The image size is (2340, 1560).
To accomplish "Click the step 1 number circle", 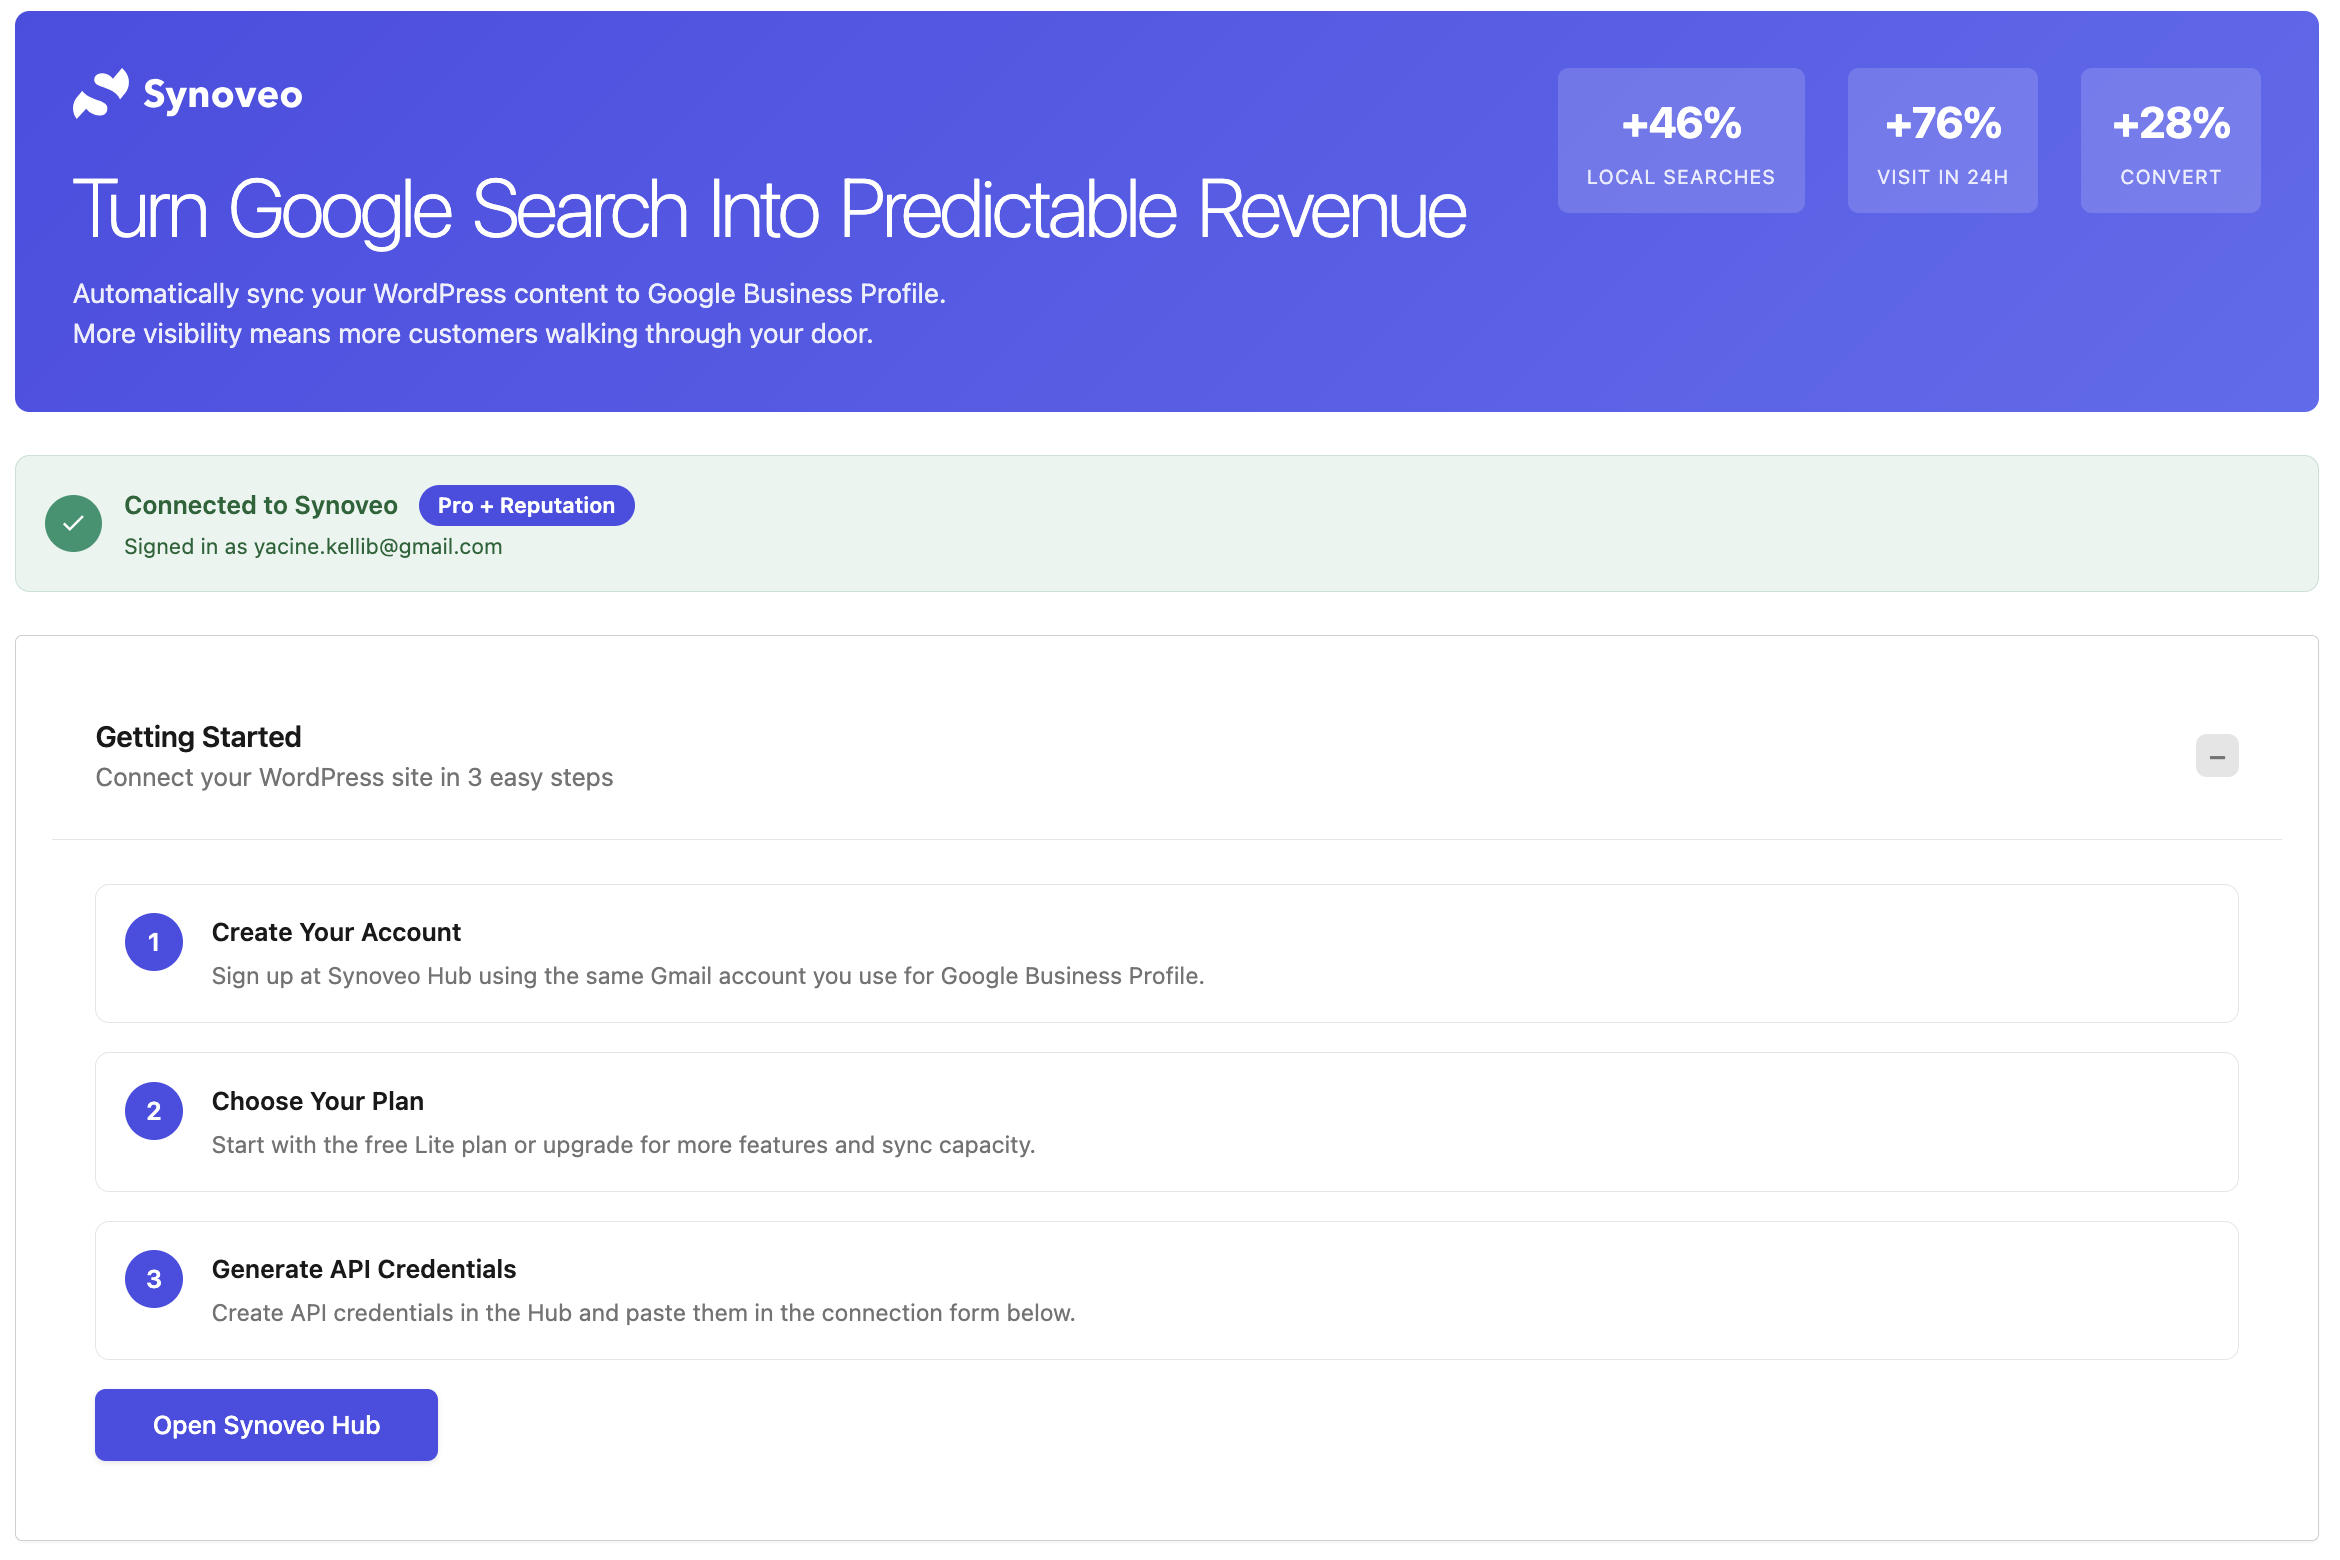I will (x=154, y=942).
